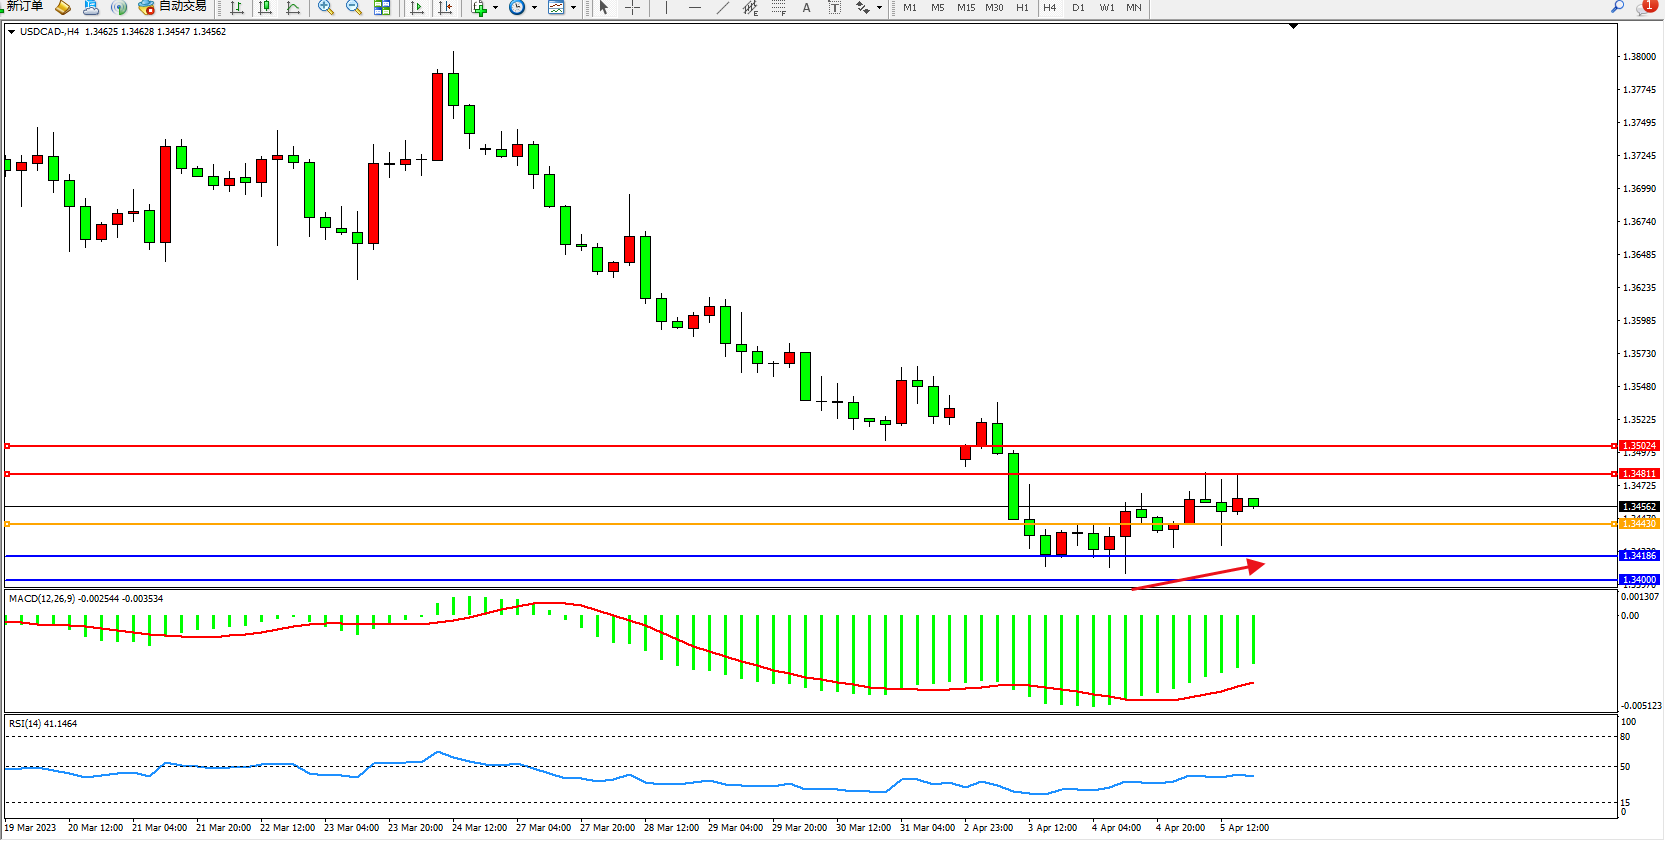Click the 新订单 new order button

(22, 7)
